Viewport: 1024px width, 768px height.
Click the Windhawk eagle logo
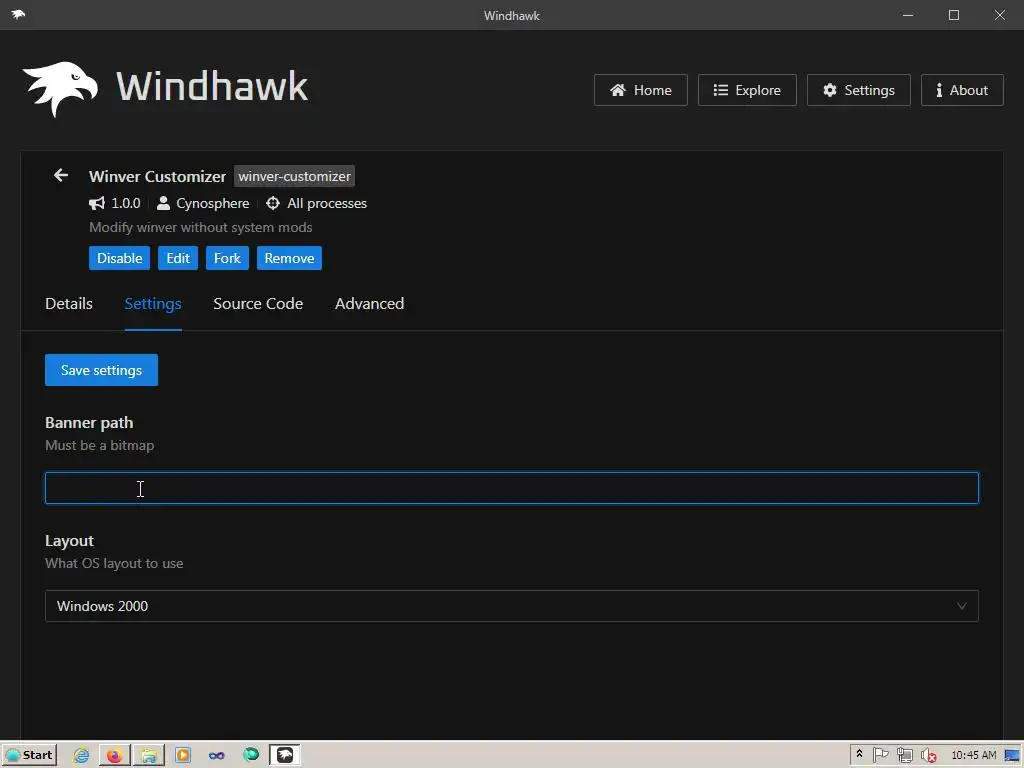pyautogui.click(x=60, y=89)
